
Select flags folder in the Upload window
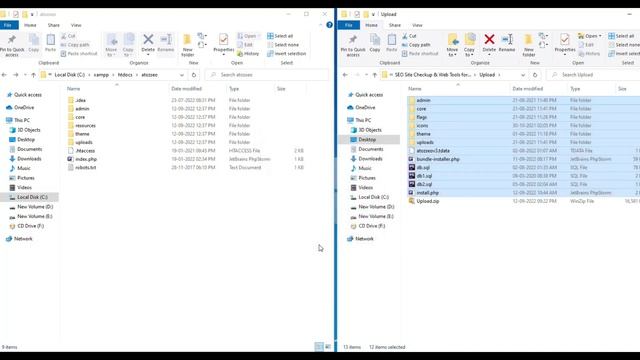pyautogui.click(x=421, y=117)
